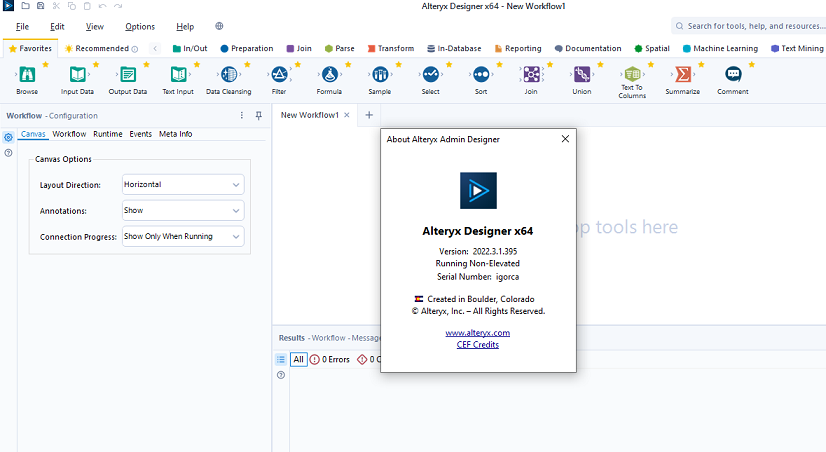This screenshot has width=826, height=452.
Task: Switch to the Favorites tool tab
Action: coord(31,48)
